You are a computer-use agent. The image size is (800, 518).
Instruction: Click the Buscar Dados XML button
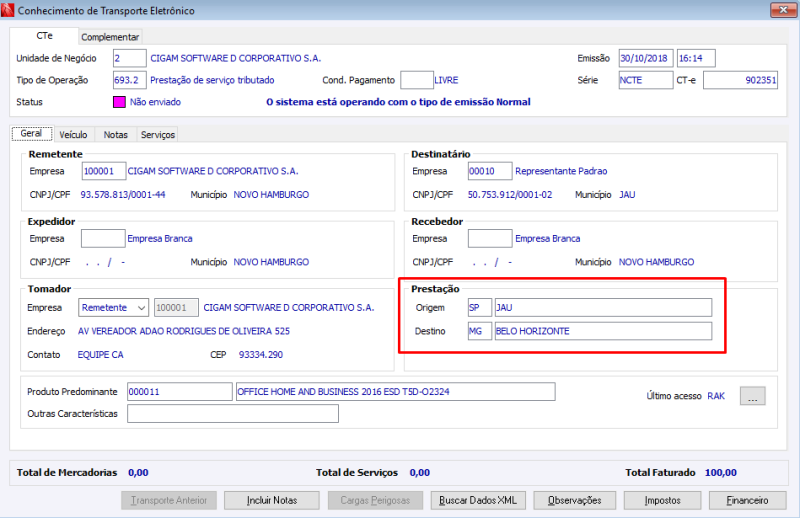pyautogui.click(x=478, y=500)
